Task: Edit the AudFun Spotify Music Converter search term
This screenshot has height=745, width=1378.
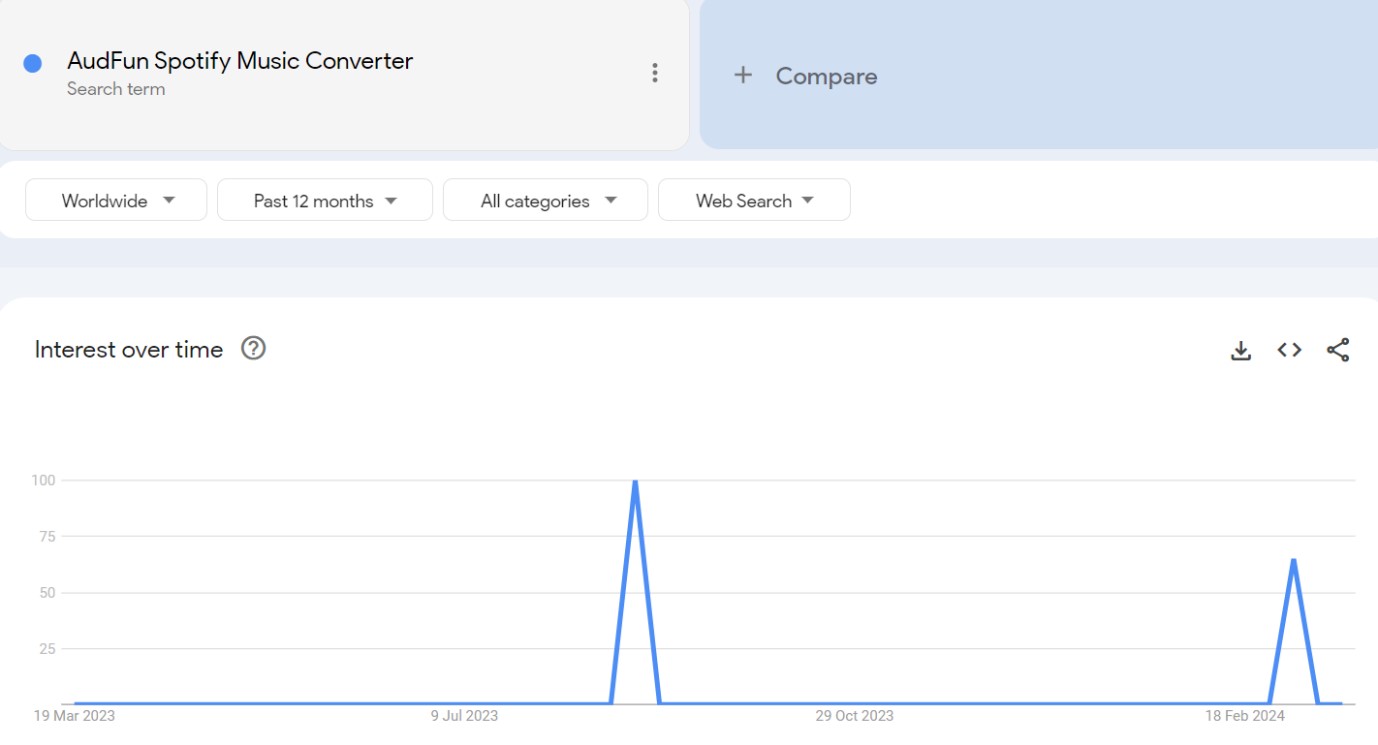Action: click(x=240, y=61)
